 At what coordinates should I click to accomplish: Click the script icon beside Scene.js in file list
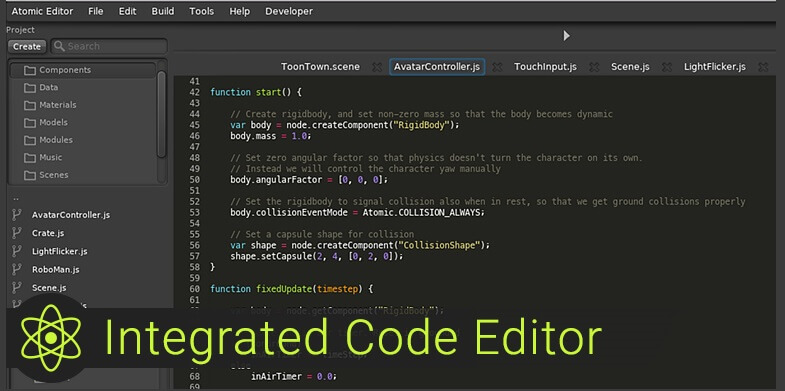coord(17,288)
